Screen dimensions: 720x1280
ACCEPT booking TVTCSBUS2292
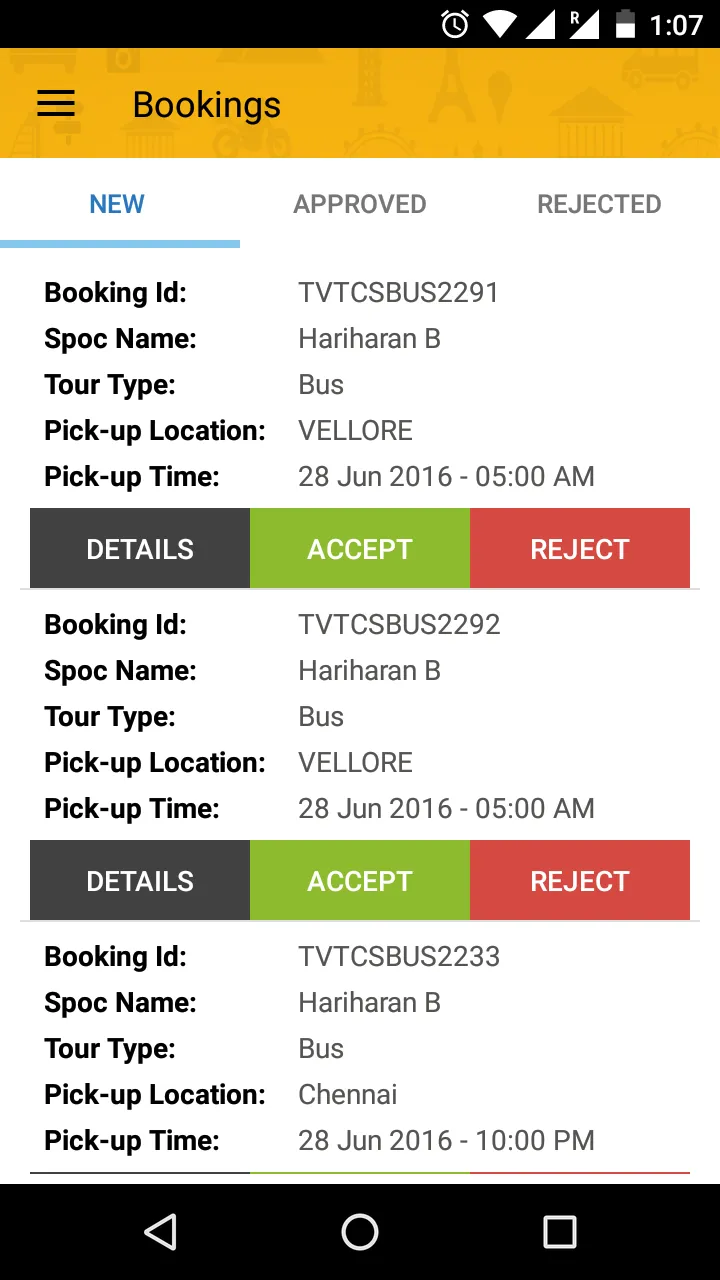360,880
